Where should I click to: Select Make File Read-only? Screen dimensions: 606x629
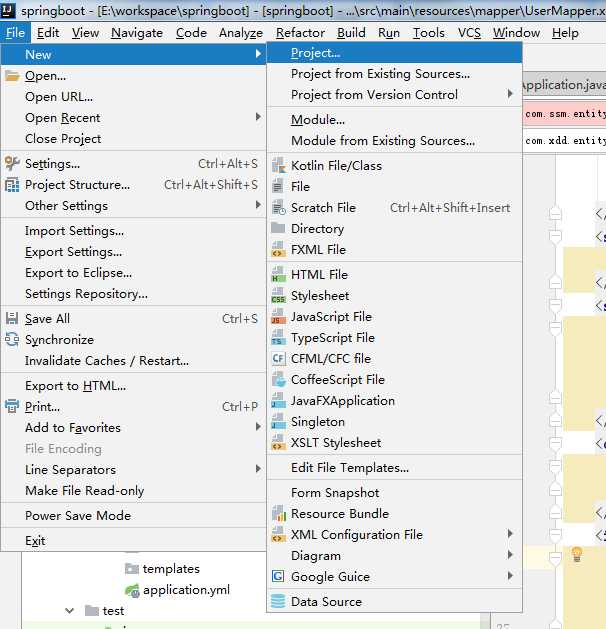tap(133, 491)
